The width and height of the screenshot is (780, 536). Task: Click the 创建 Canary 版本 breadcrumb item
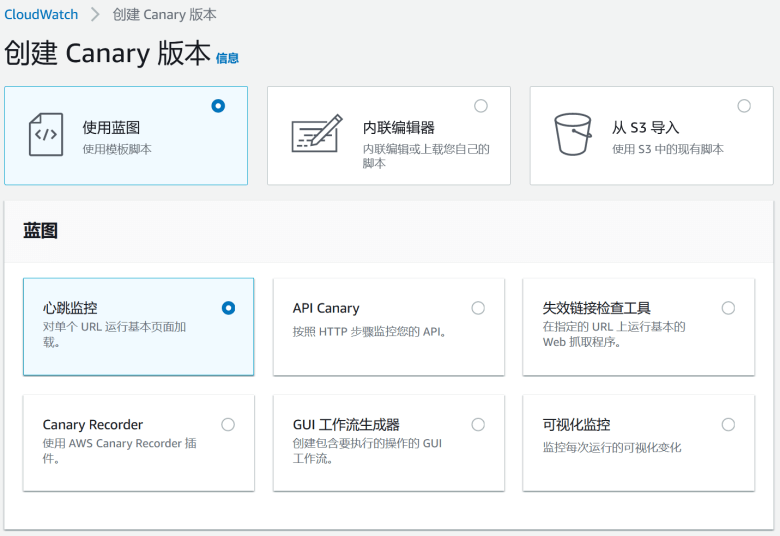click(x=165, y=15)
